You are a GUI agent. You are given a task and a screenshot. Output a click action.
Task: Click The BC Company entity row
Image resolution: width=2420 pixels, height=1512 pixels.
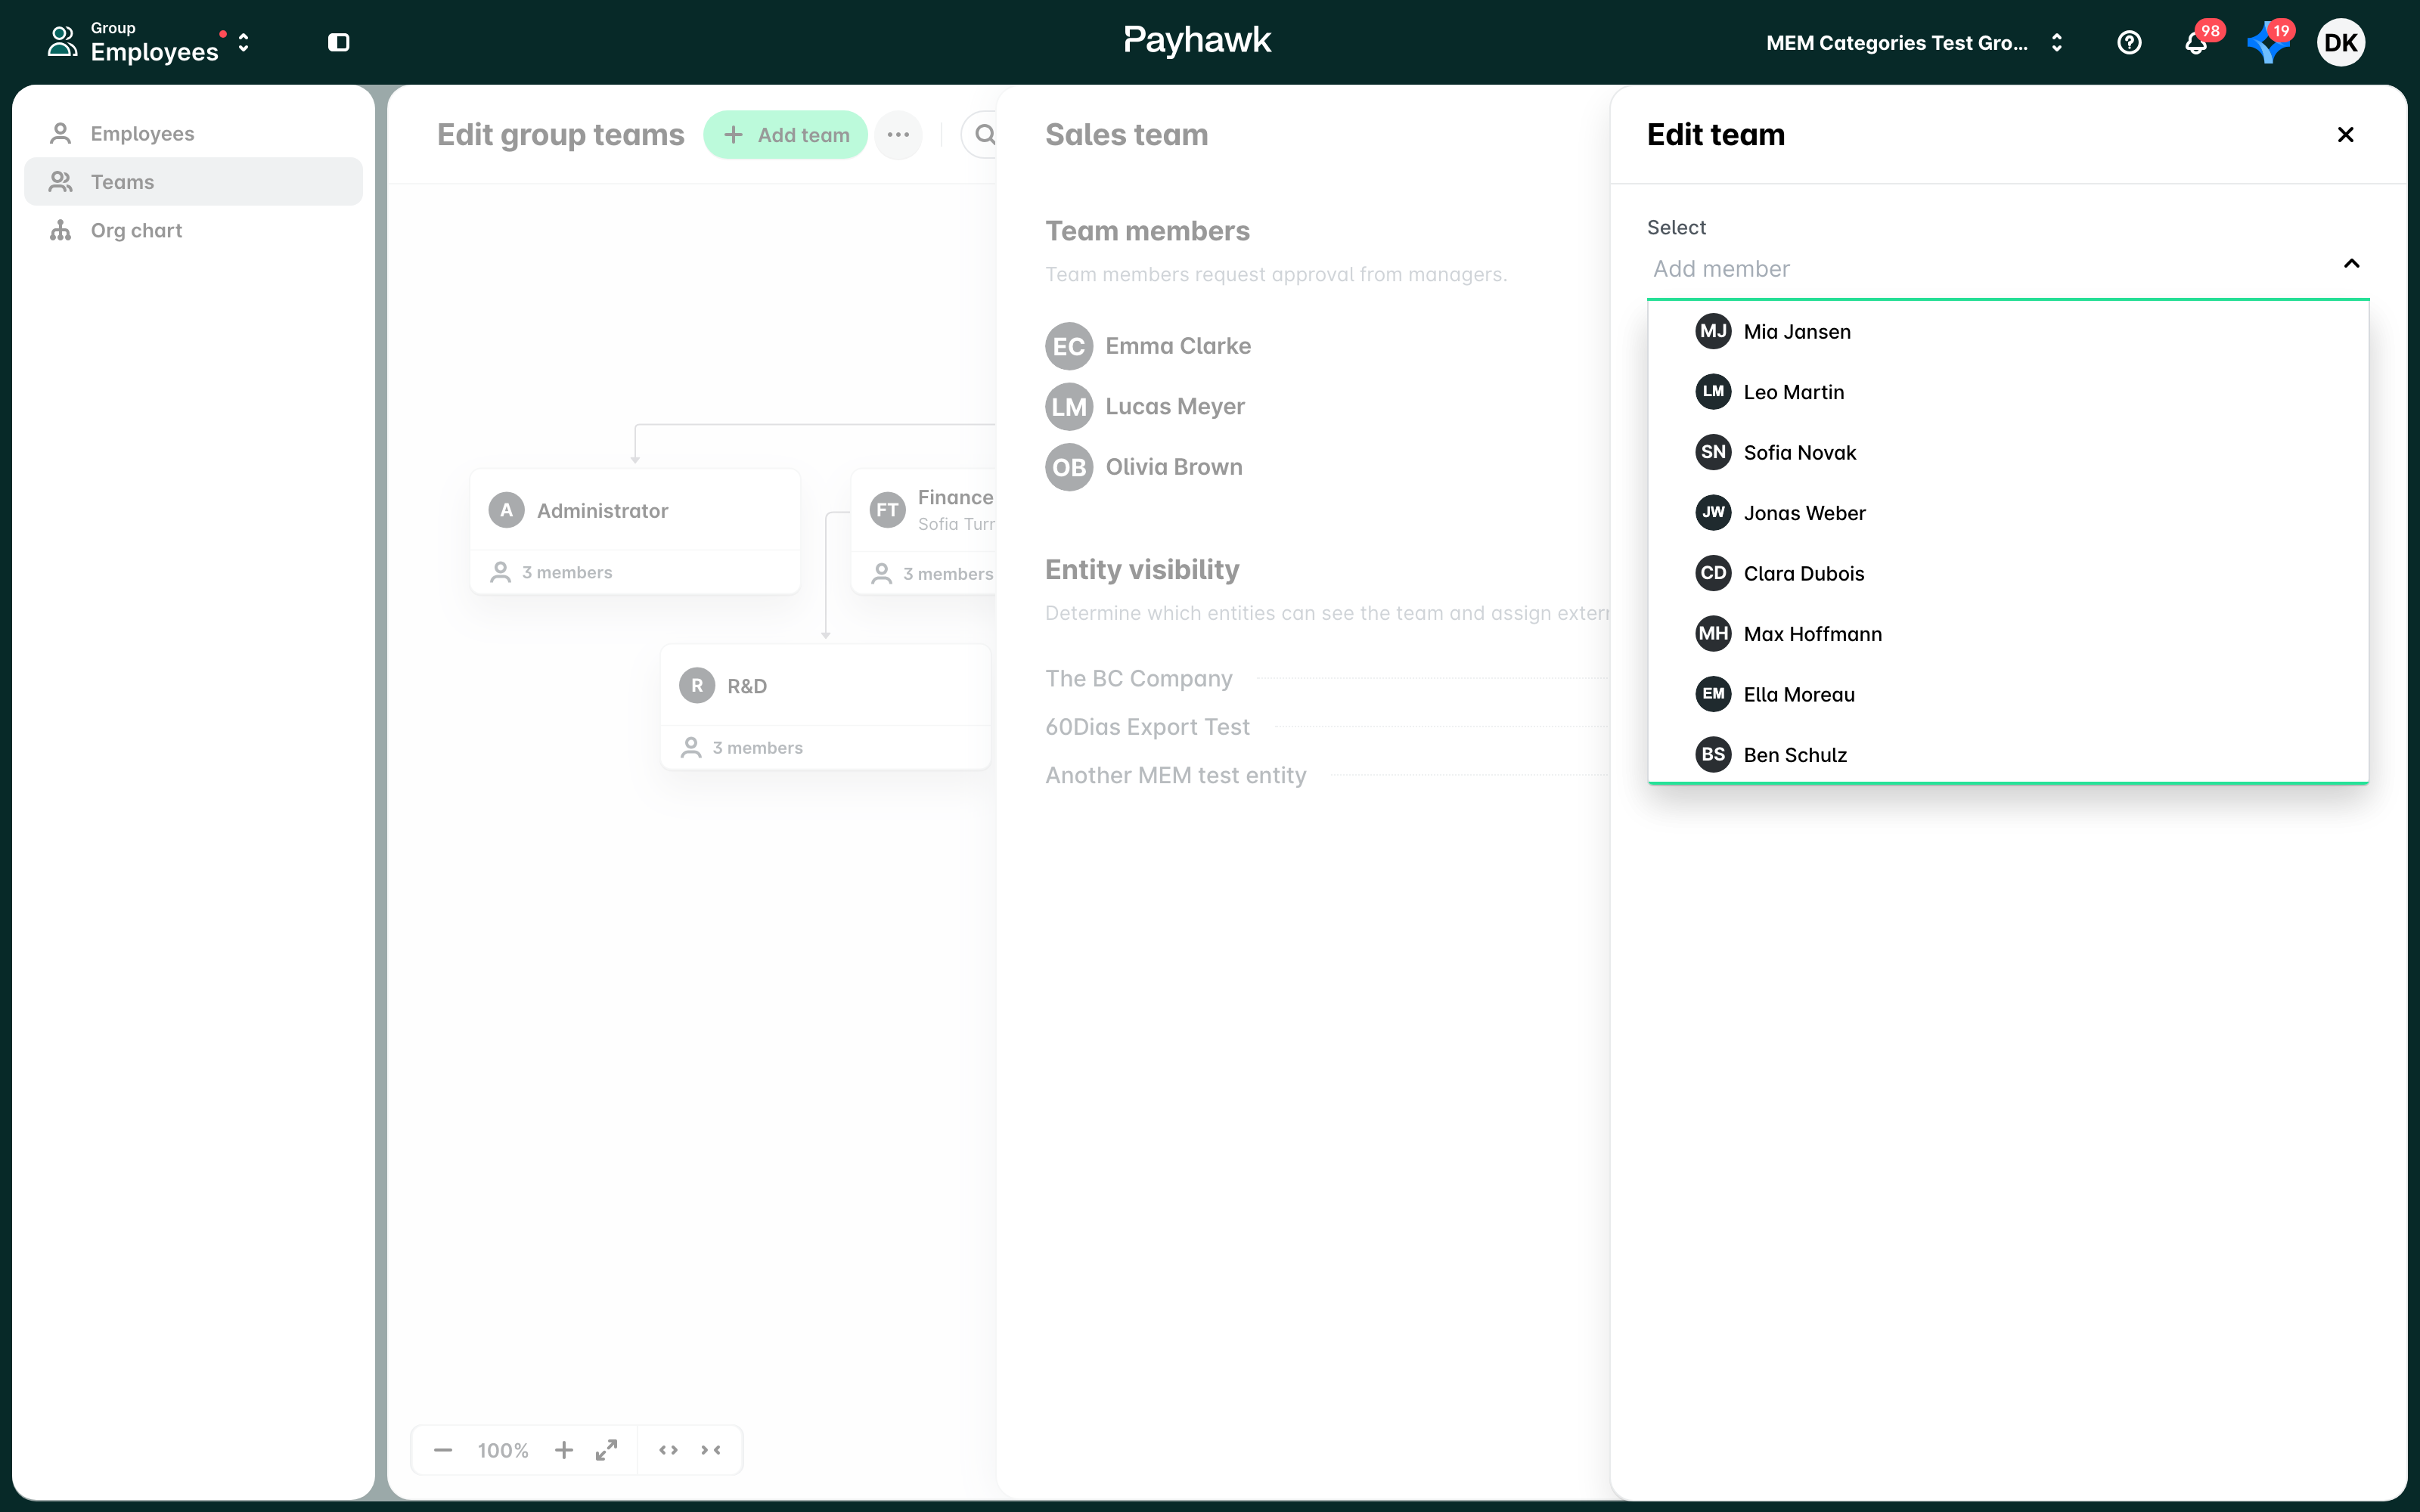click(x=1326, y=678)
